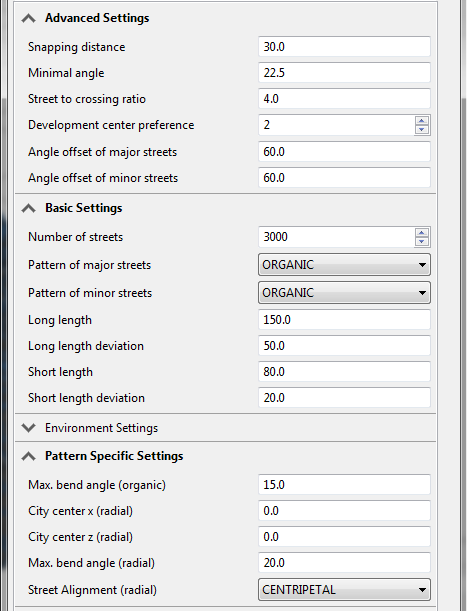Image resolution: width=467 pixels, height=611 pixels.
Task: Click the Long length label
Action: pyautogui.click(x=60, y=320)
